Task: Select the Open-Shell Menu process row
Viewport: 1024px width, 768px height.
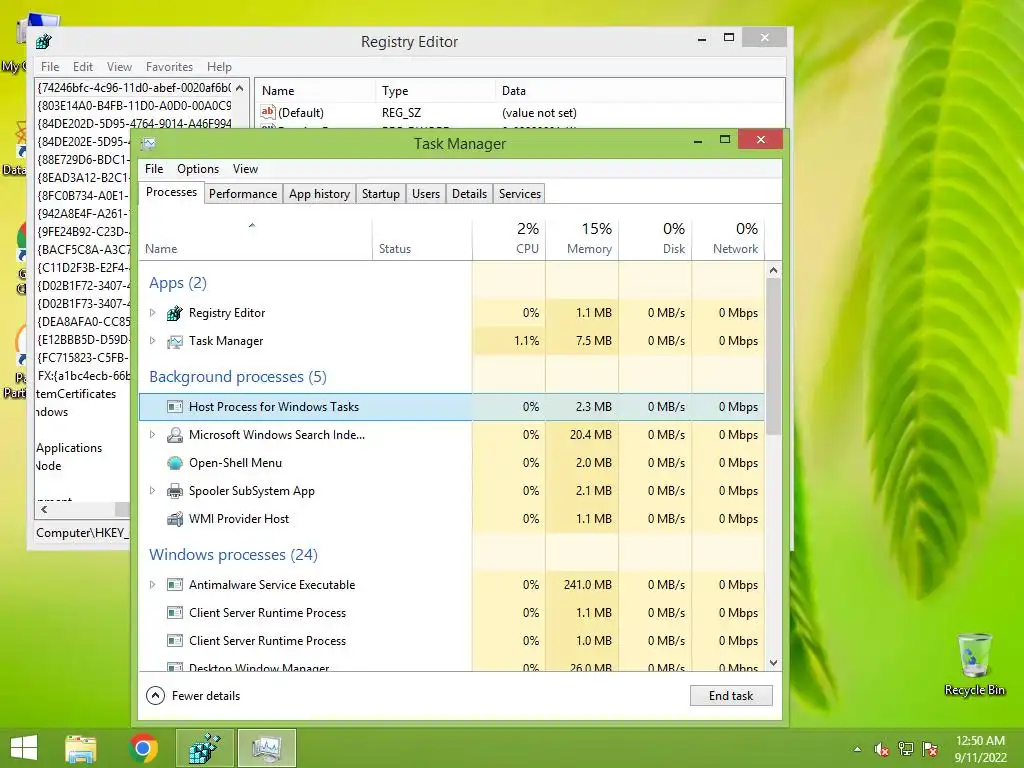Action: coord(451,463)
